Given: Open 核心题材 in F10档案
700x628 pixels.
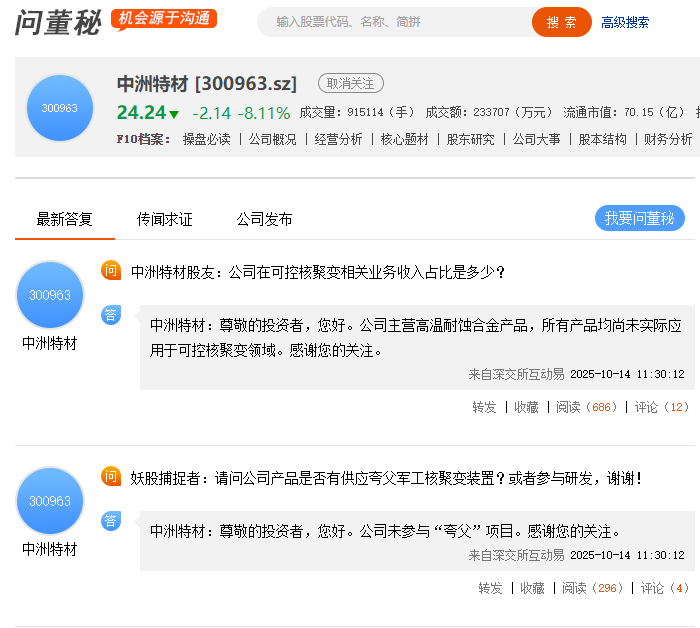Looking at the screenshot, I should 404,139.
